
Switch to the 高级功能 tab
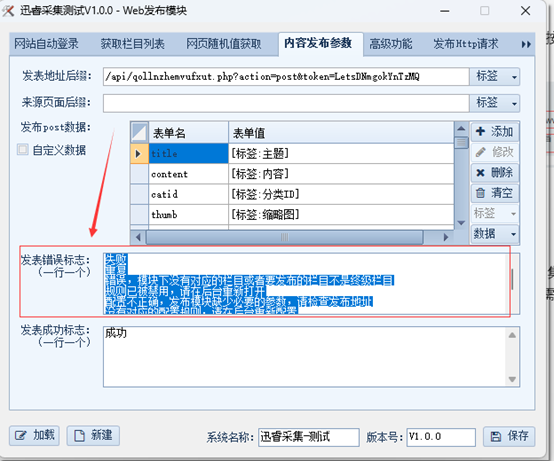[x=391, y=44]
